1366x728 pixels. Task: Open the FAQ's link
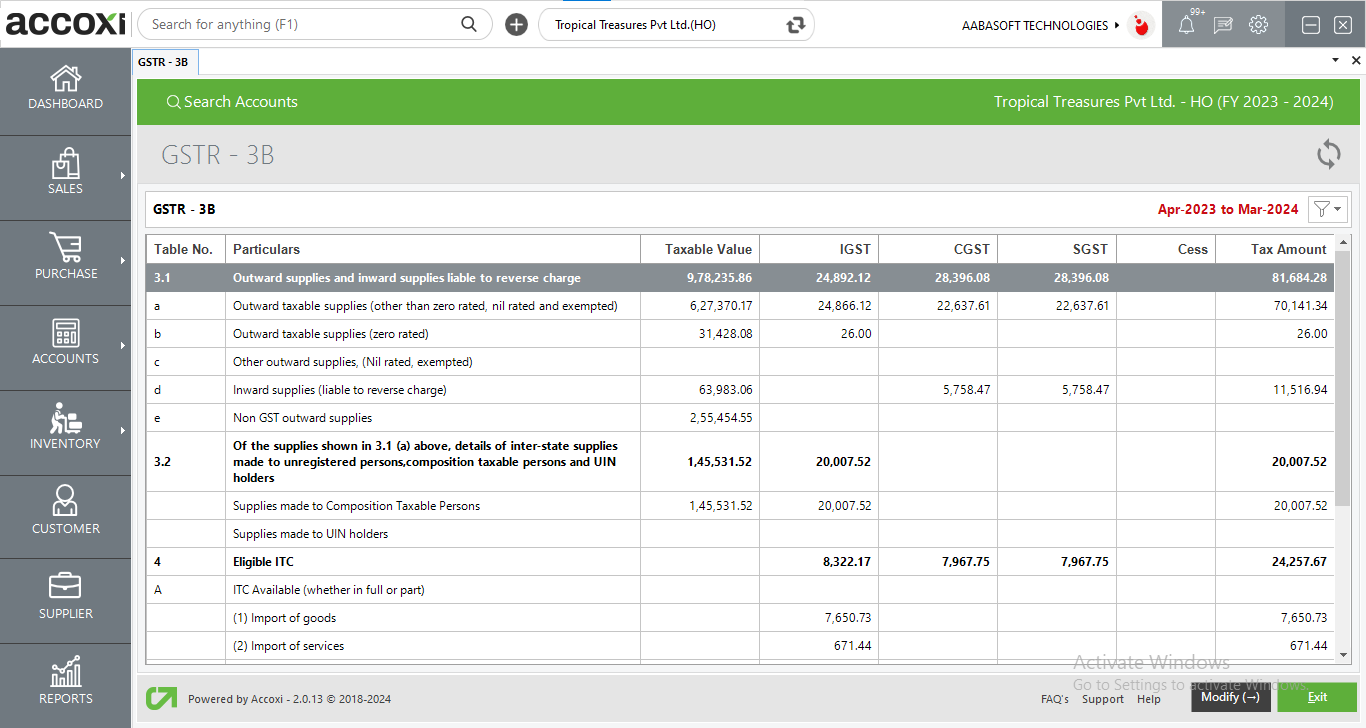click(x=1054, y=699)
